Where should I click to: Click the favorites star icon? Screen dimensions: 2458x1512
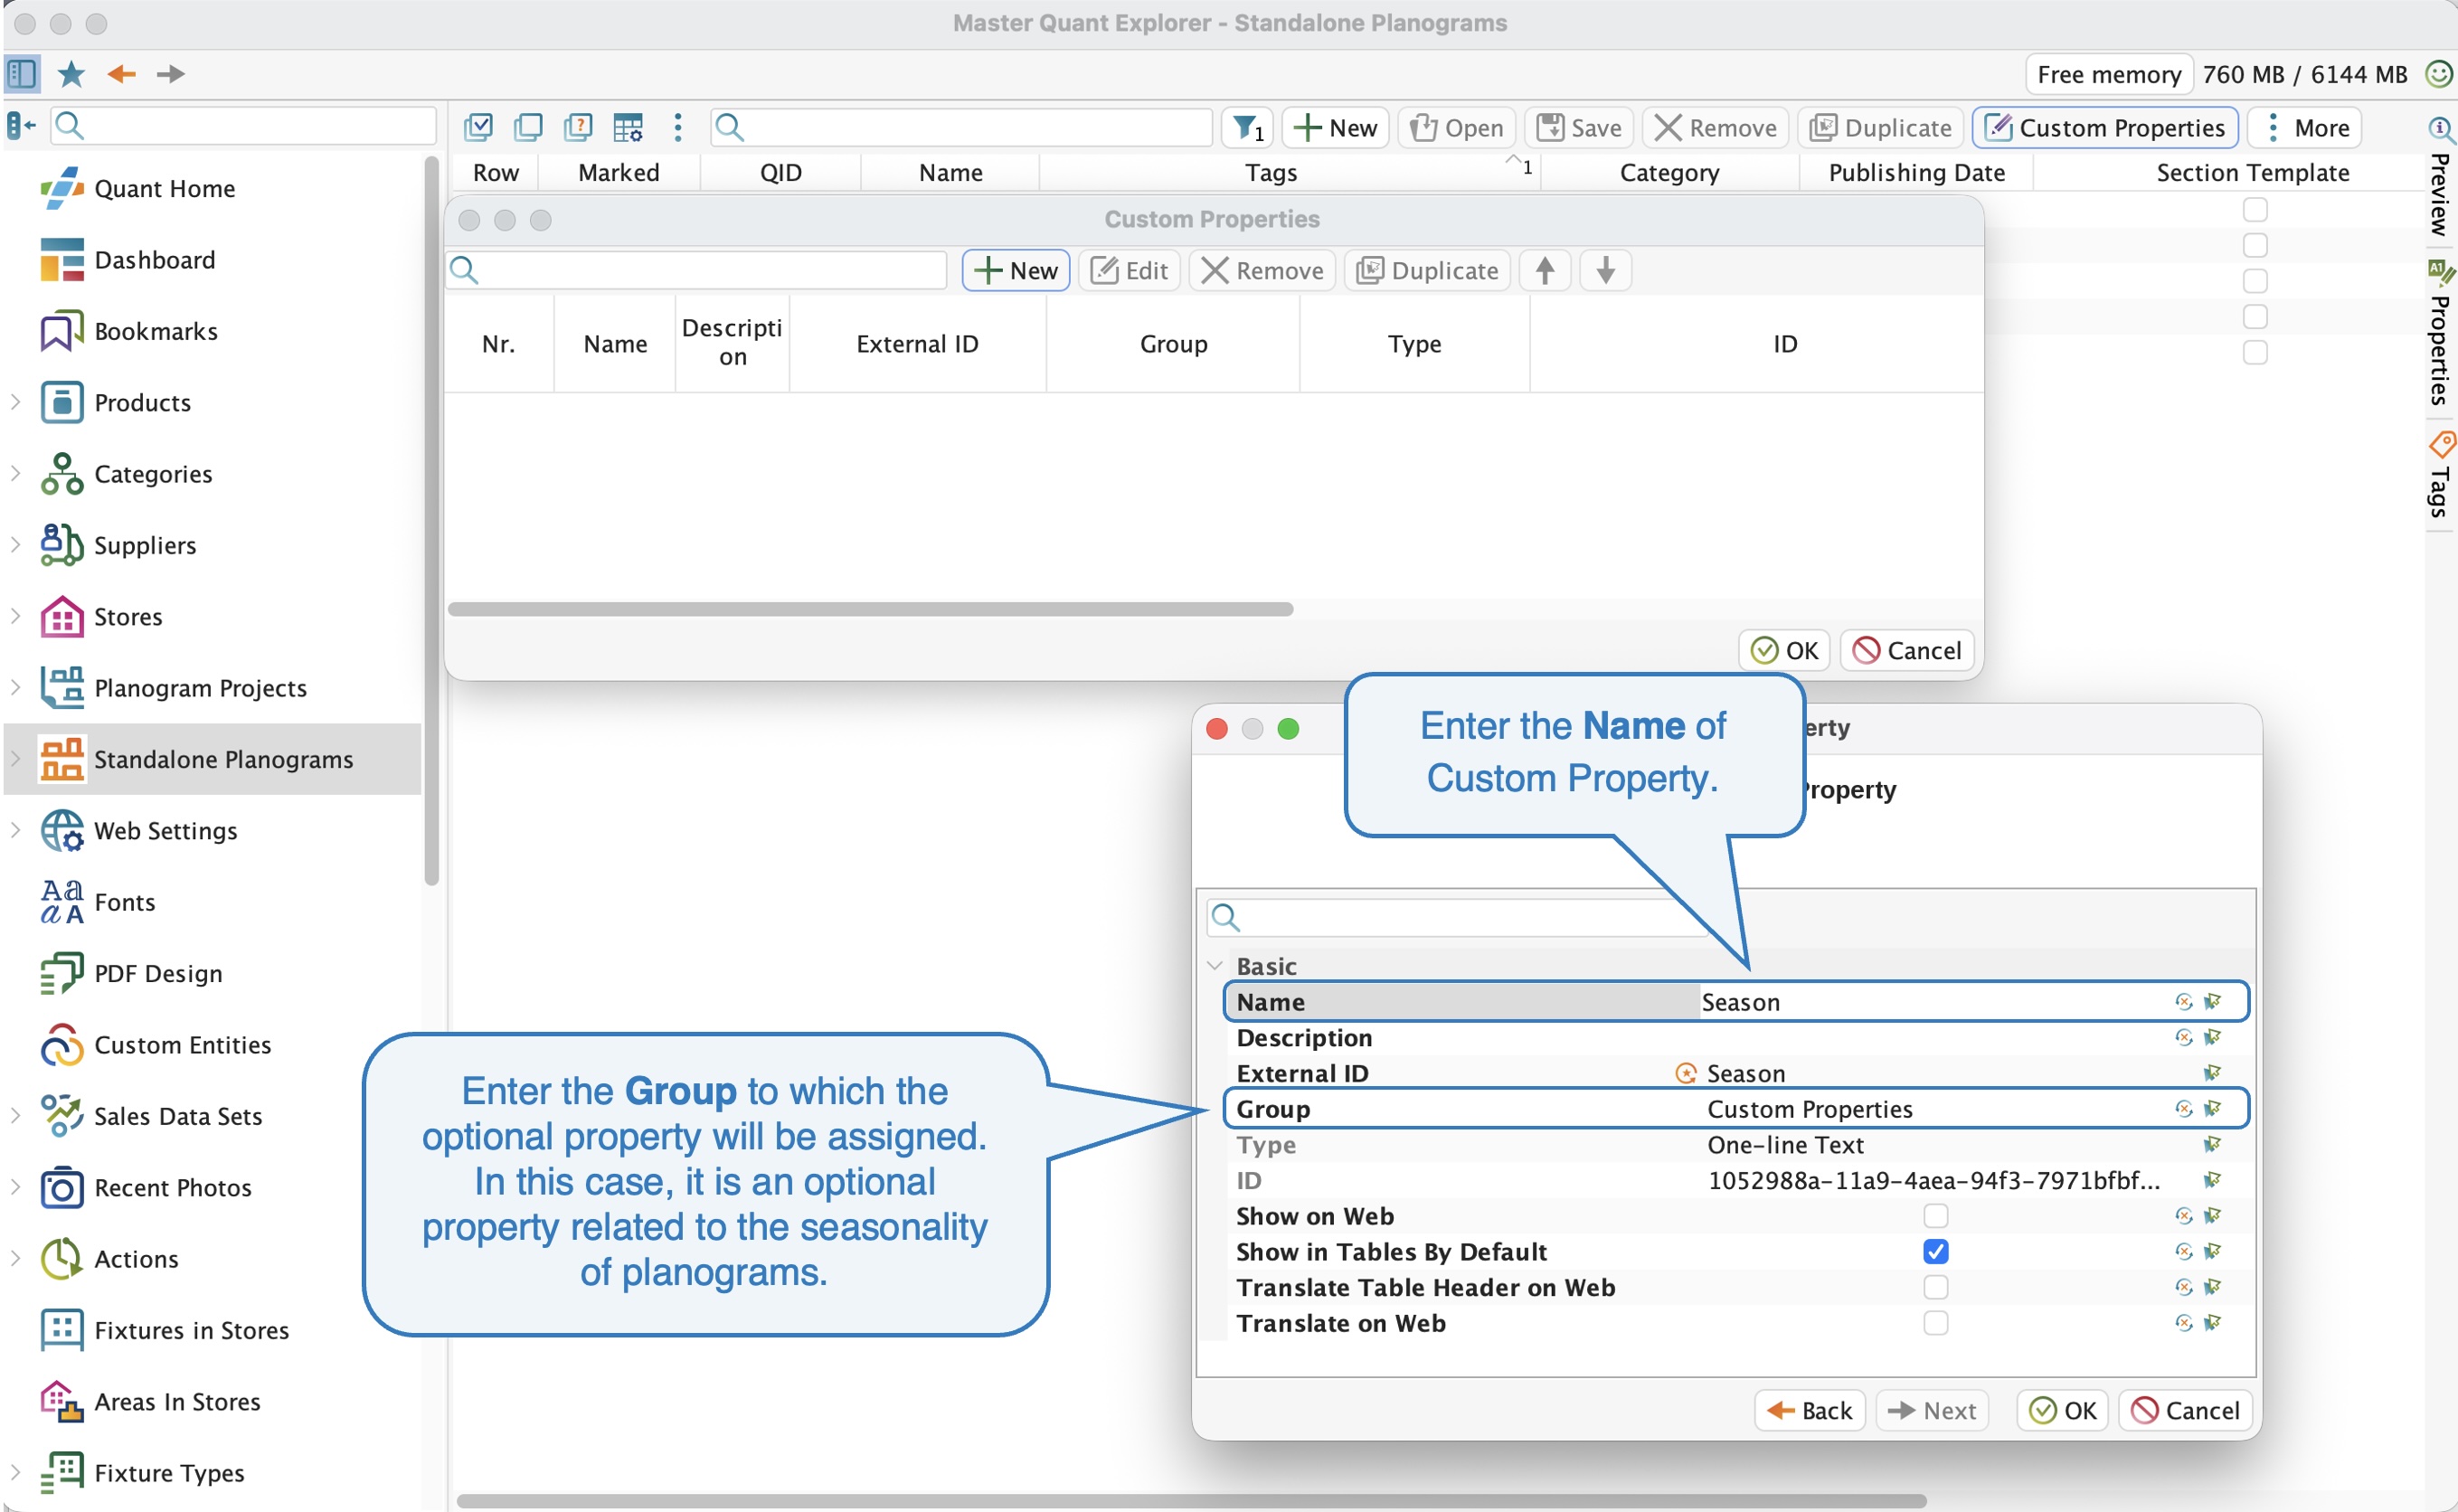tap(71, 73)
